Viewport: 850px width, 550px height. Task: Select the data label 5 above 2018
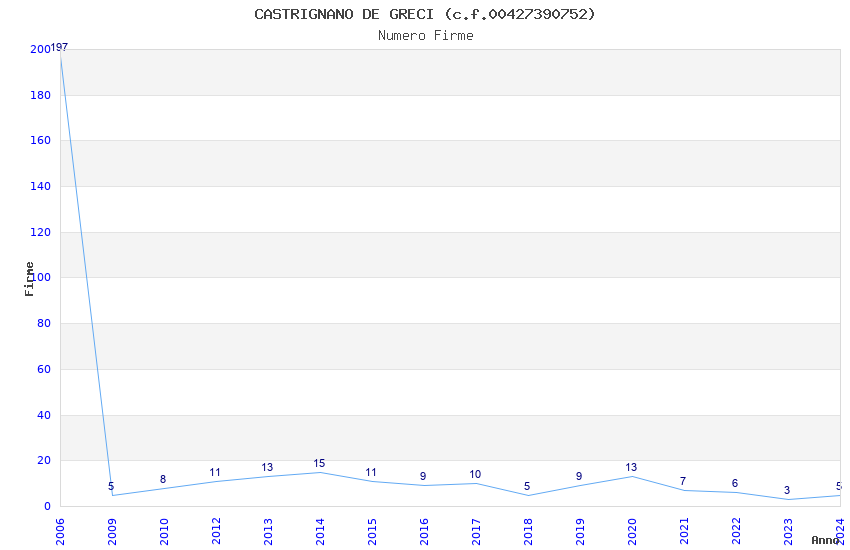[527, 486]
